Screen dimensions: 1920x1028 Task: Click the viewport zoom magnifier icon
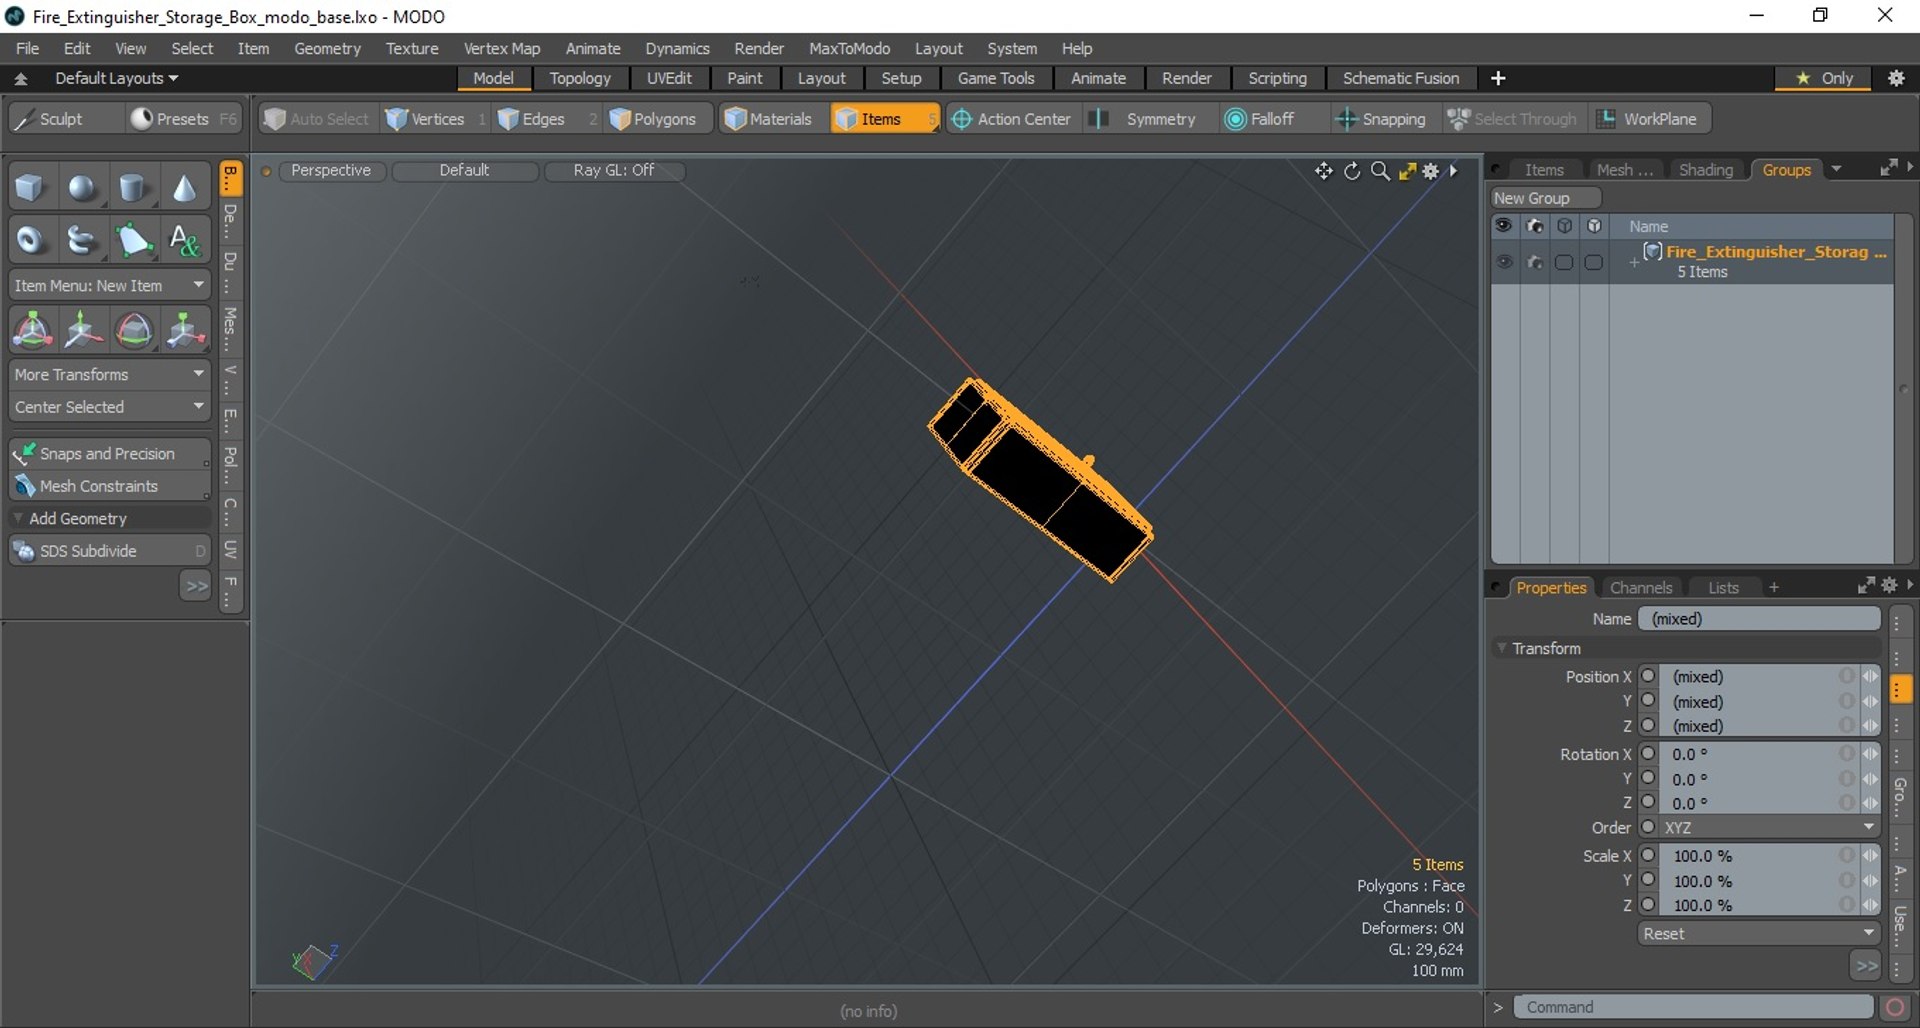coord(1380,171)
